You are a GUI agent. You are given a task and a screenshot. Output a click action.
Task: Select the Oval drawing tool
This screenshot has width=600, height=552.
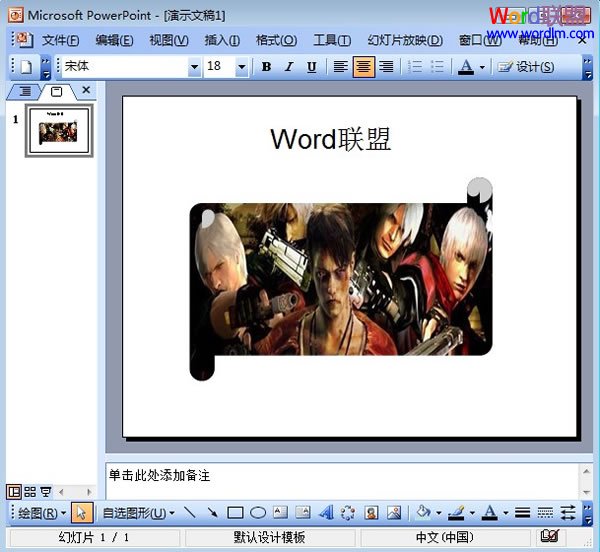click(258, 513)
